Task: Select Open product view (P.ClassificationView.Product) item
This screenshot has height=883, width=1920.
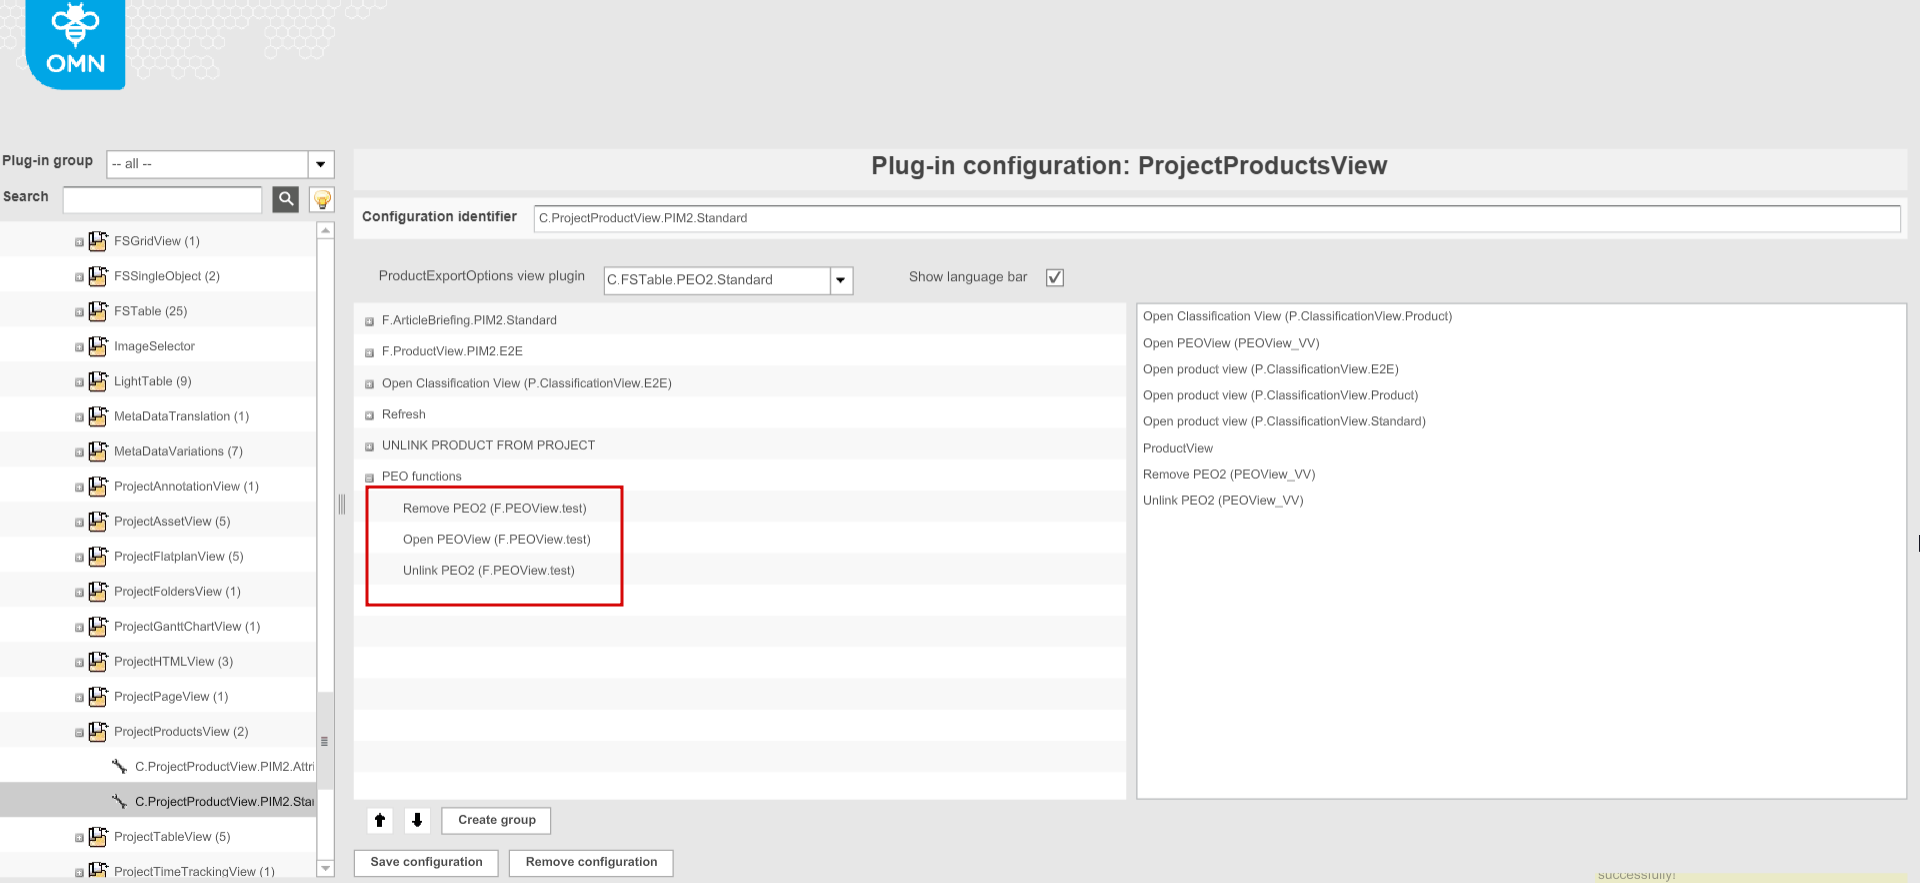Action: (1280, 395)
